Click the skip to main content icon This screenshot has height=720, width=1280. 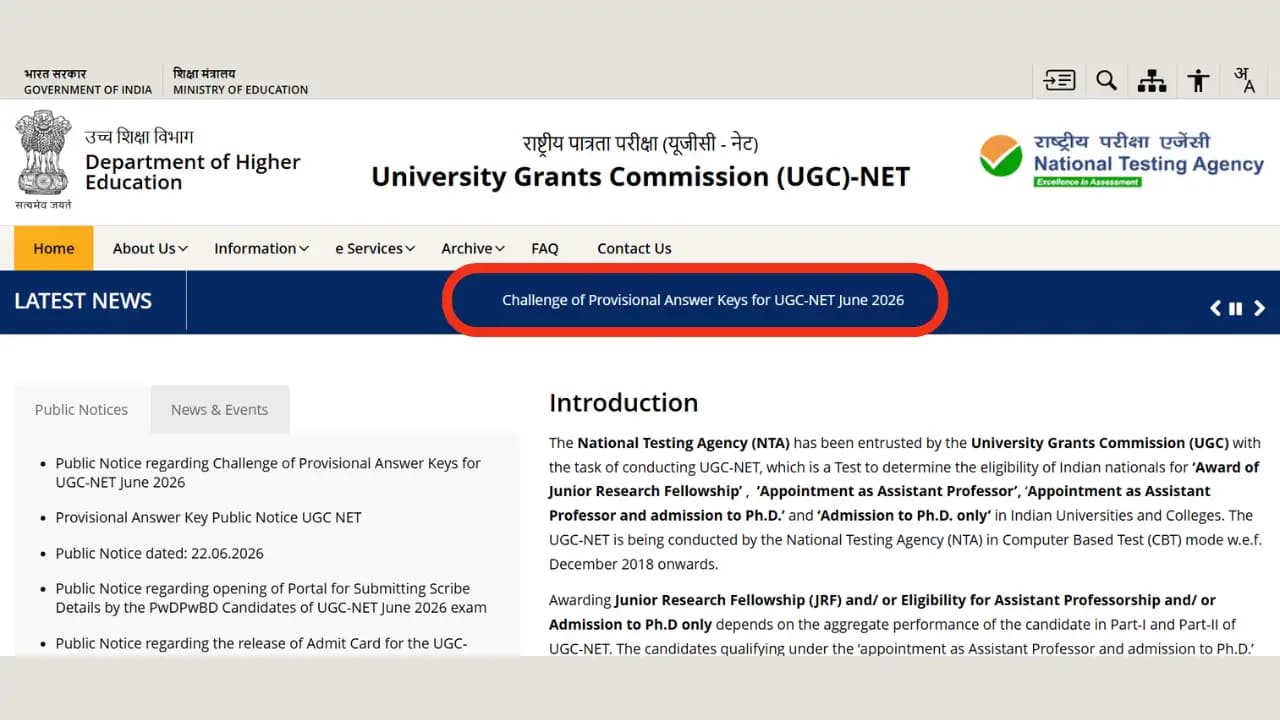pos(1059,80)
